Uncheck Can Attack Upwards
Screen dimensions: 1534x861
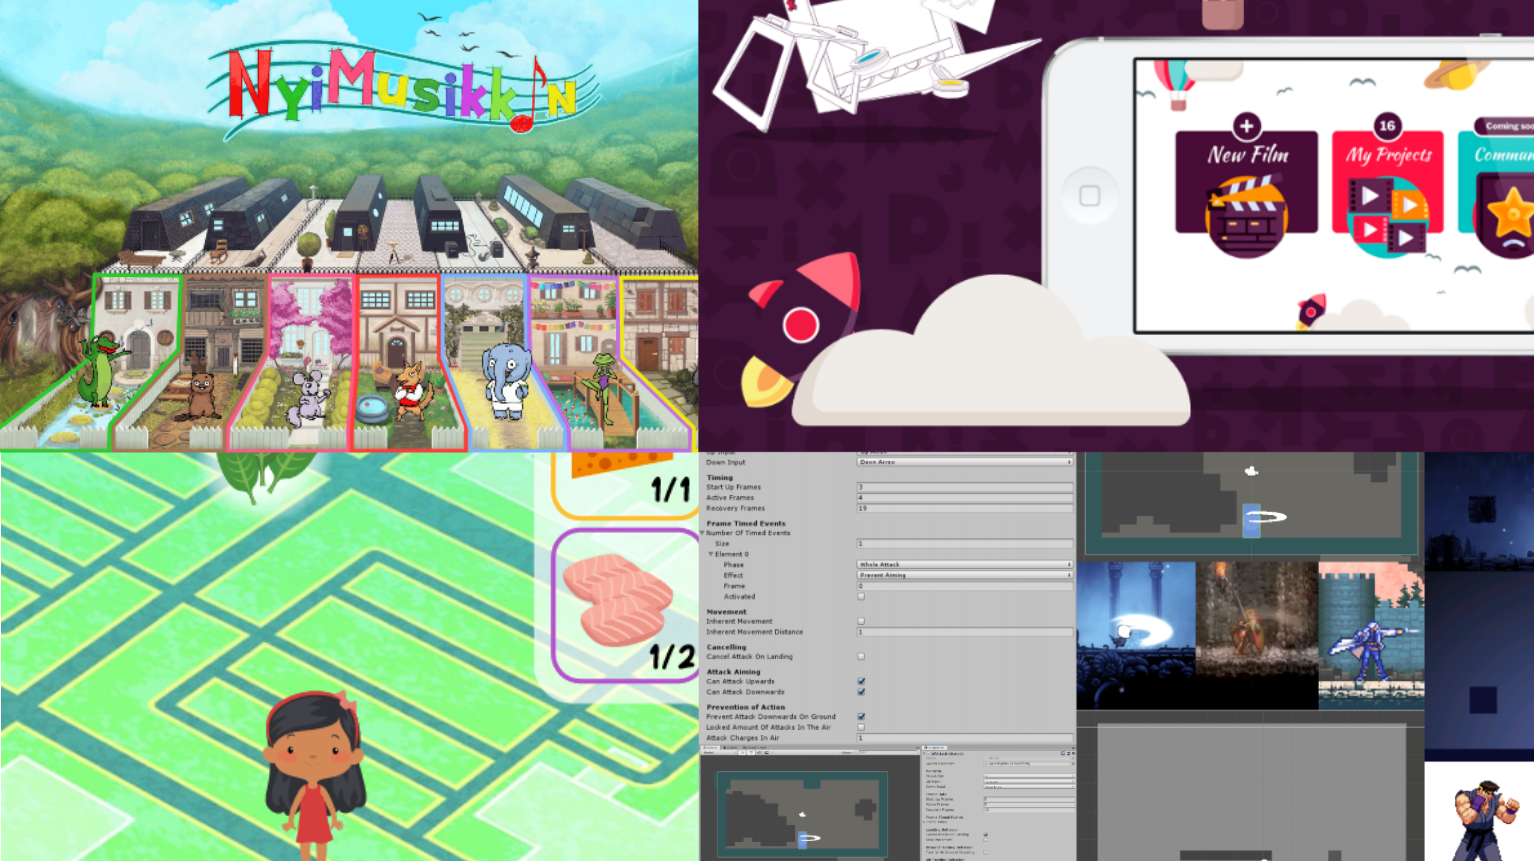tap(861, 681)
